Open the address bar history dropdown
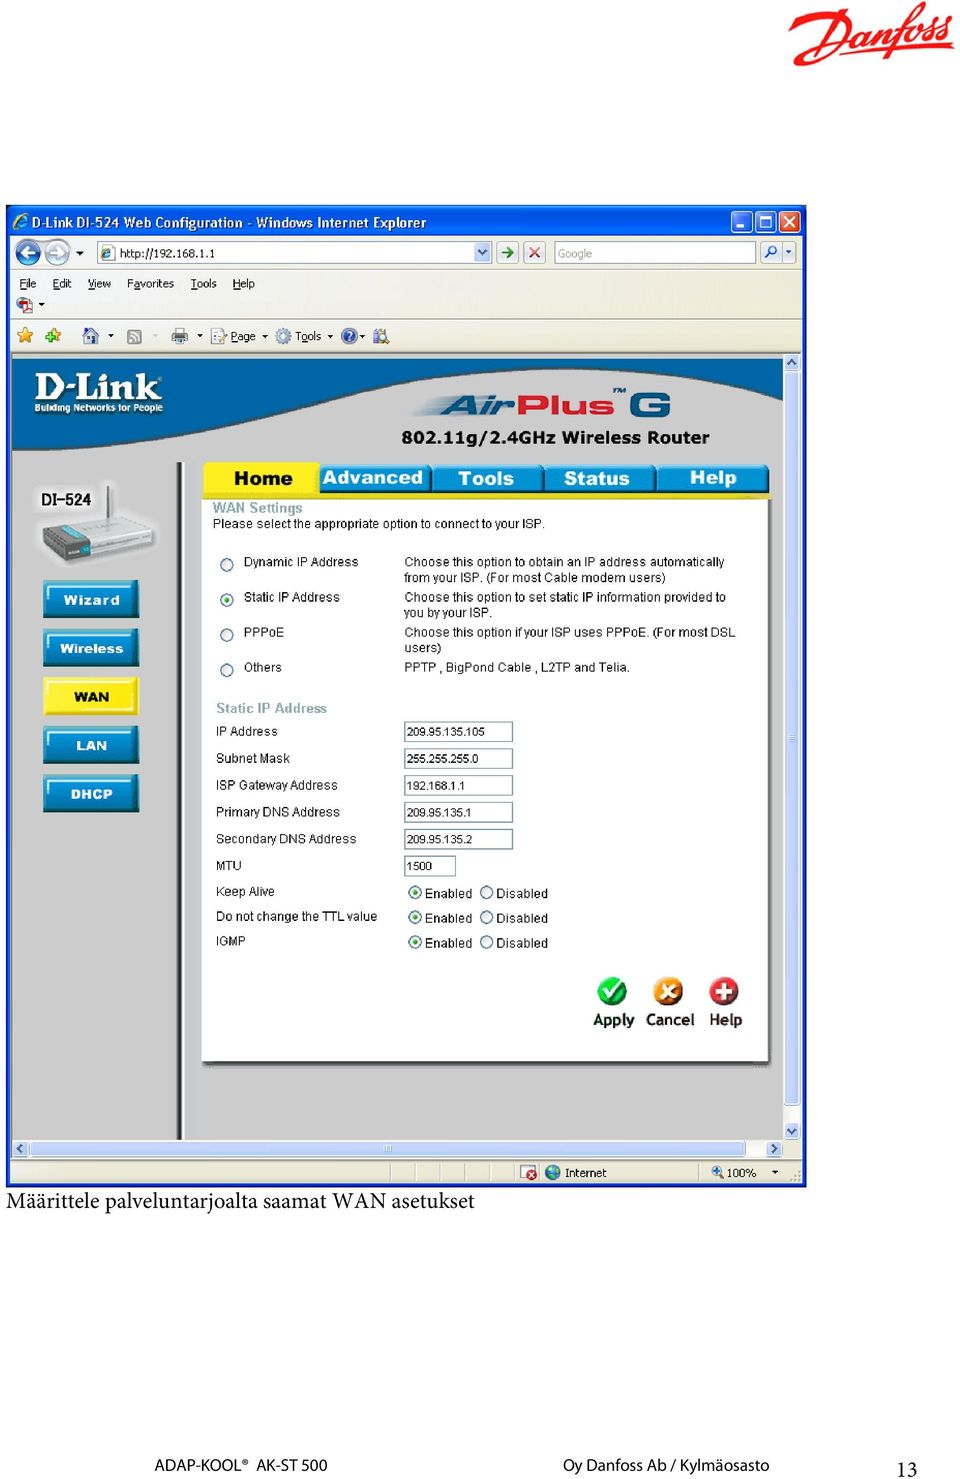 click(482, 252)
